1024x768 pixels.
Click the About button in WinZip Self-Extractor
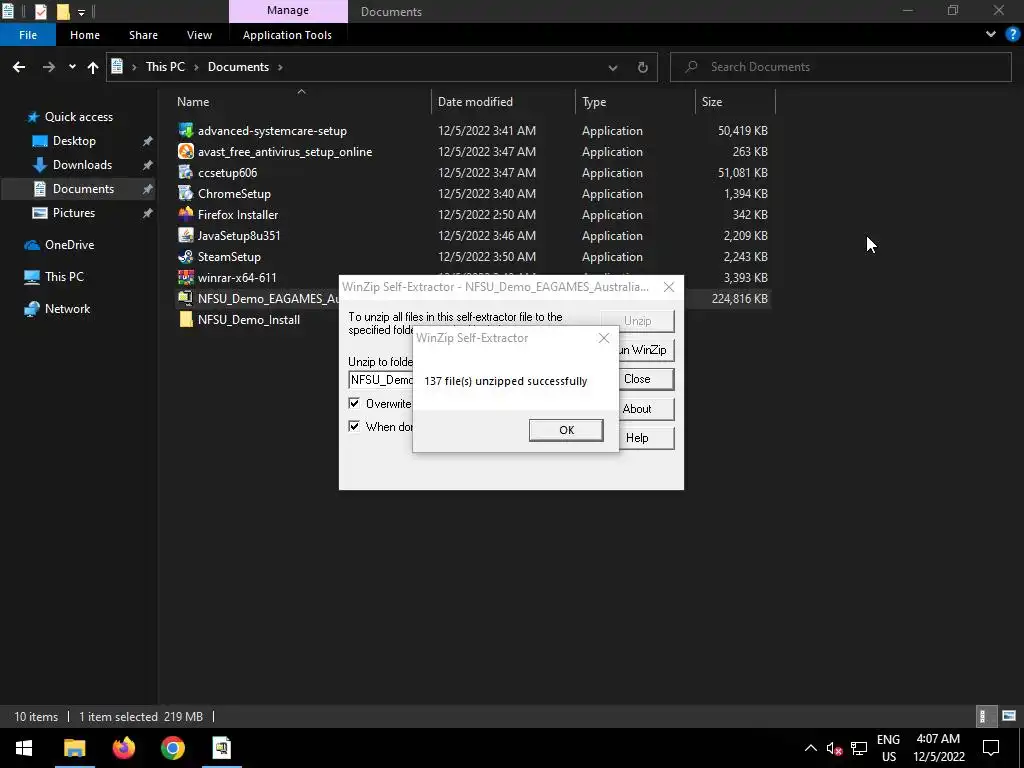click(x=646, y=409)
